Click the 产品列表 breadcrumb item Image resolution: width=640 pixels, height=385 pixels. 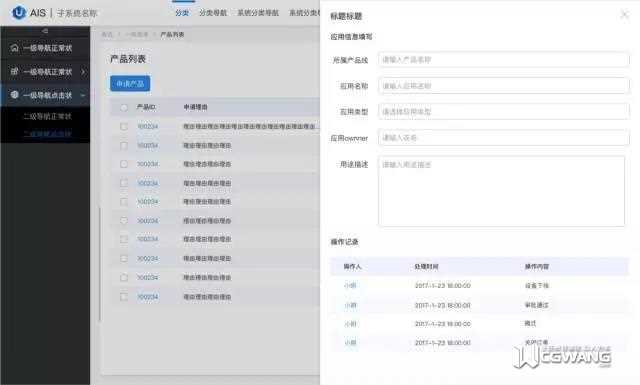(x=172, y=35)
